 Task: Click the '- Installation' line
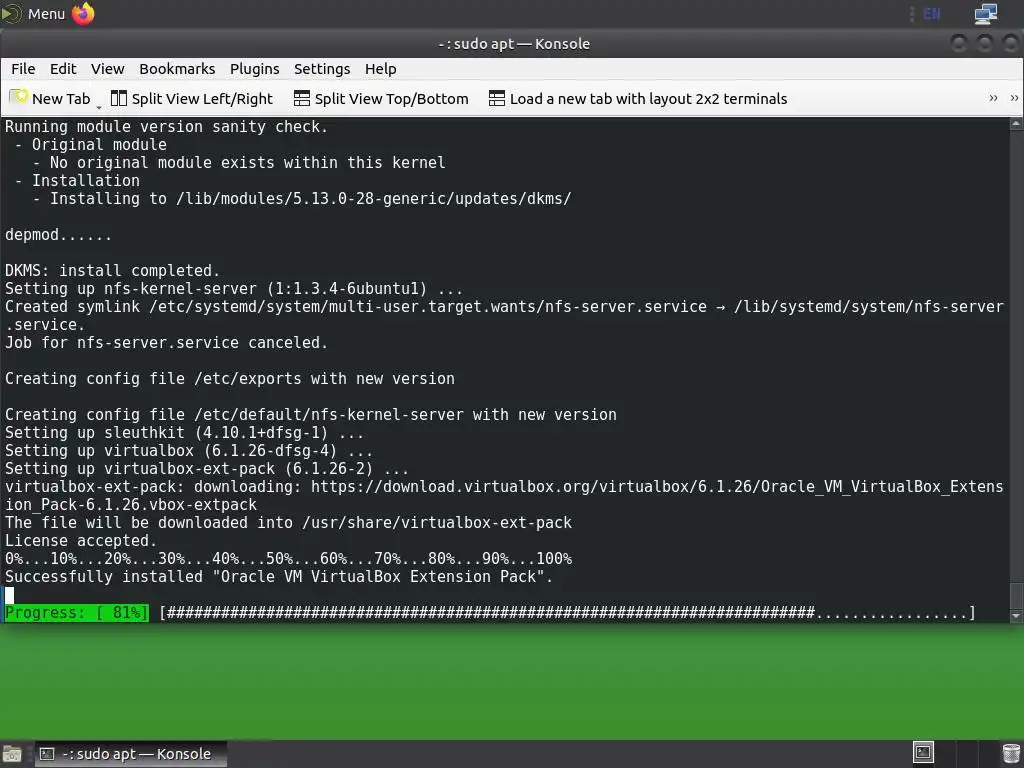coord(76,181)
